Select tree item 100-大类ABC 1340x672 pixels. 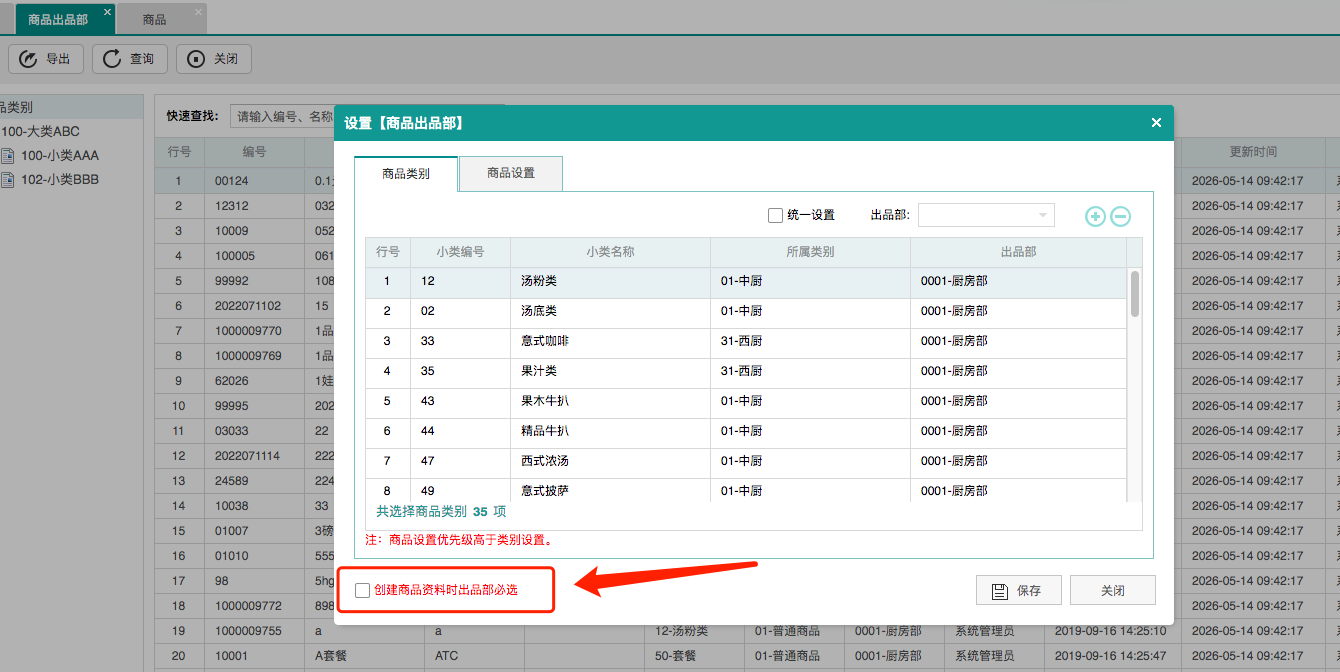pos(40,131)
